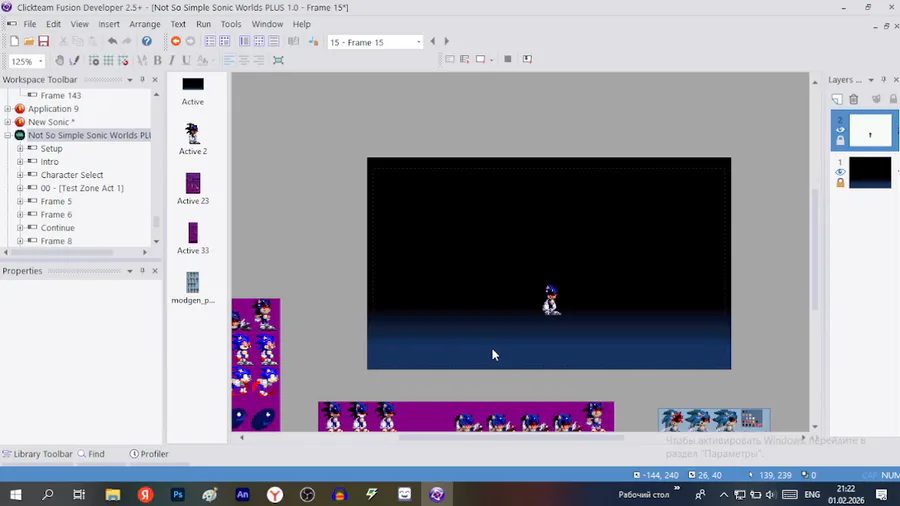Pin the Properties panel
This screenshot has width=900, height=506.
(x=142, y=271)
